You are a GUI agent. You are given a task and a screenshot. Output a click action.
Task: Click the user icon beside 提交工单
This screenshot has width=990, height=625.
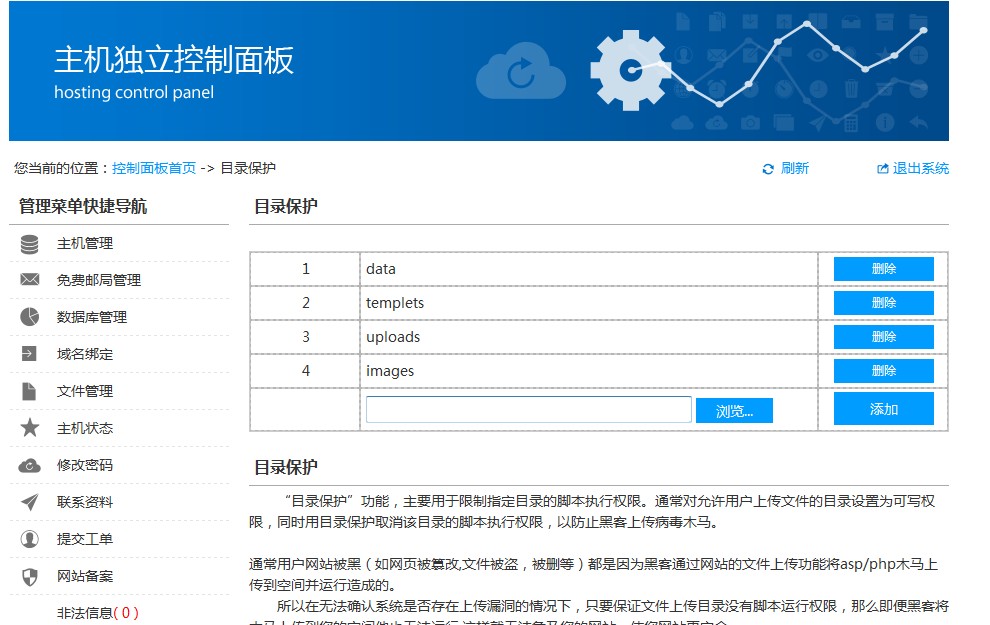click(30, 540)
